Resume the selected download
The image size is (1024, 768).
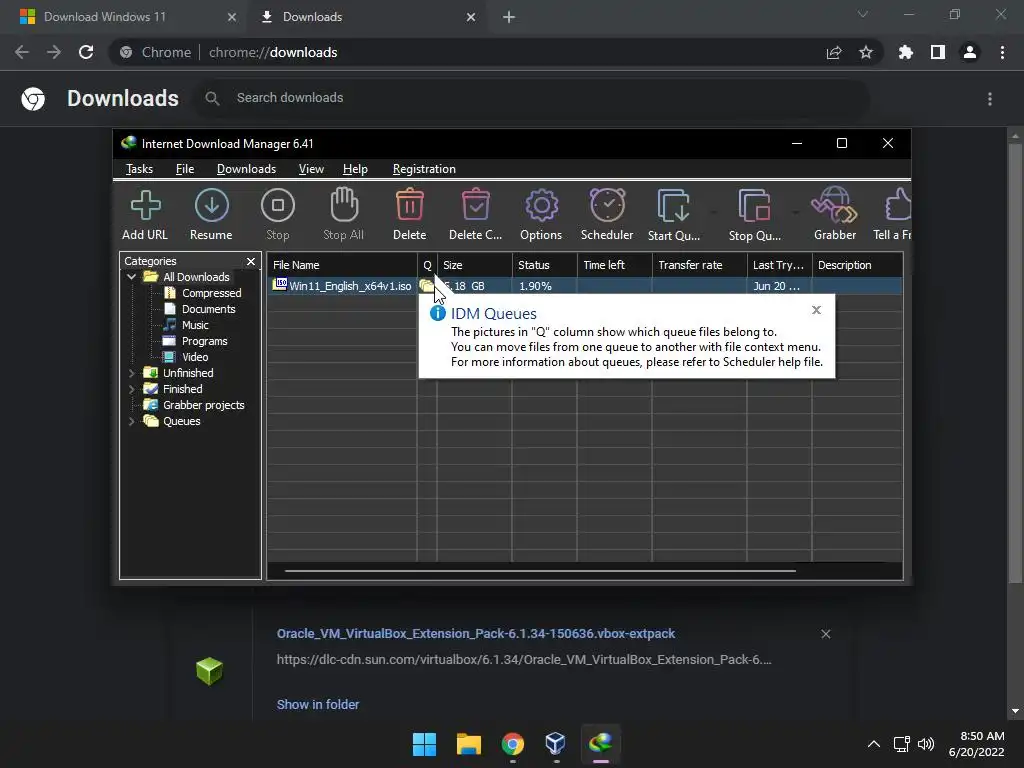(211, 214)
